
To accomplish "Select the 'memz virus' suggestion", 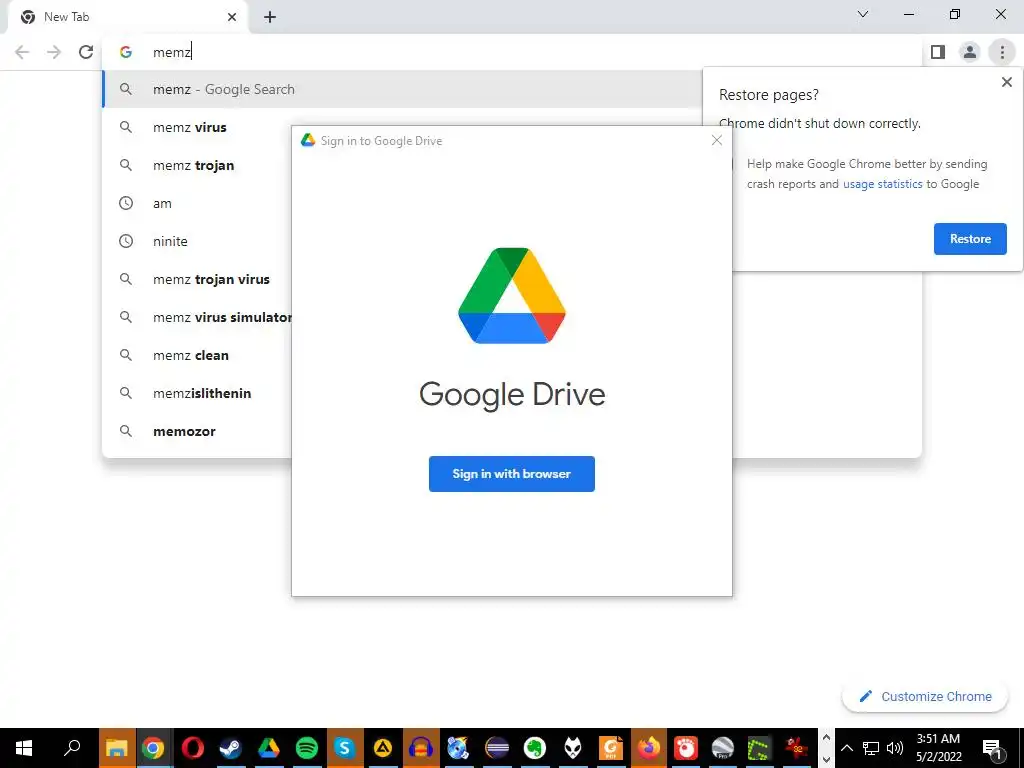I will [x=197, y=127].
